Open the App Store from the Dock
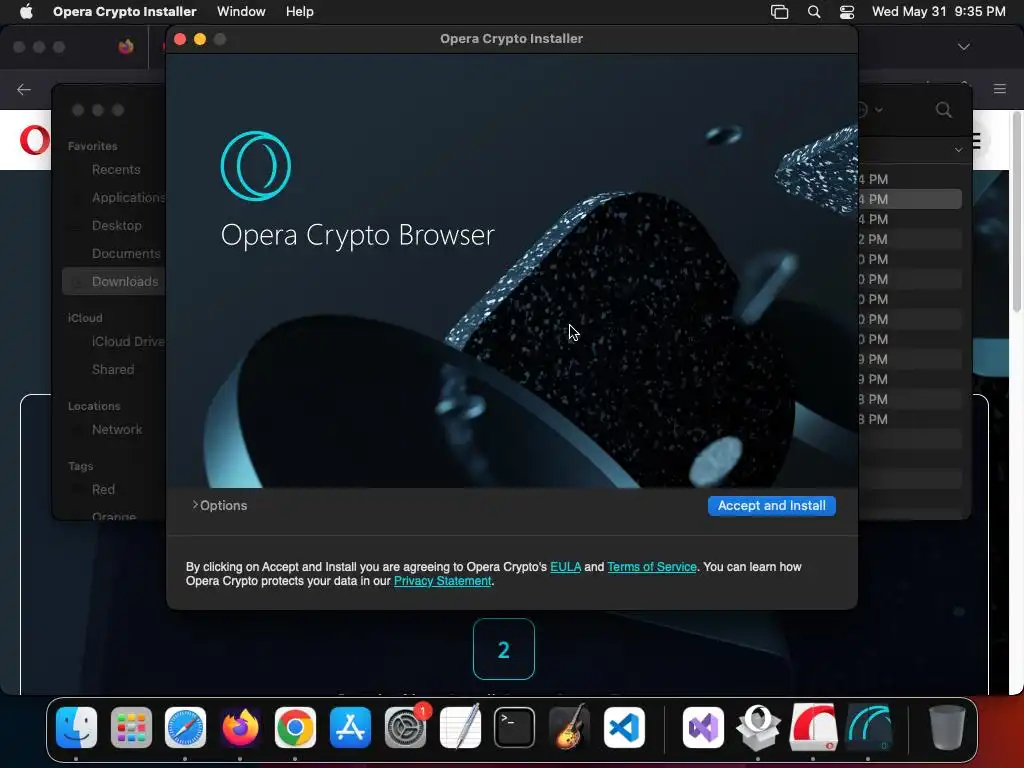Image resolution: width=1024 pixels, height=768 pixels. [350, 727]
